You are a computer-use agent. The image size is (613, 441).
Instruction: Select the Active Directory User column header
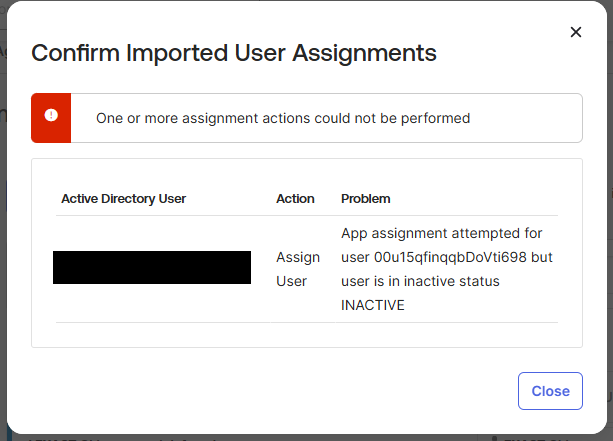pyautogui.click(x=124, y=199)
